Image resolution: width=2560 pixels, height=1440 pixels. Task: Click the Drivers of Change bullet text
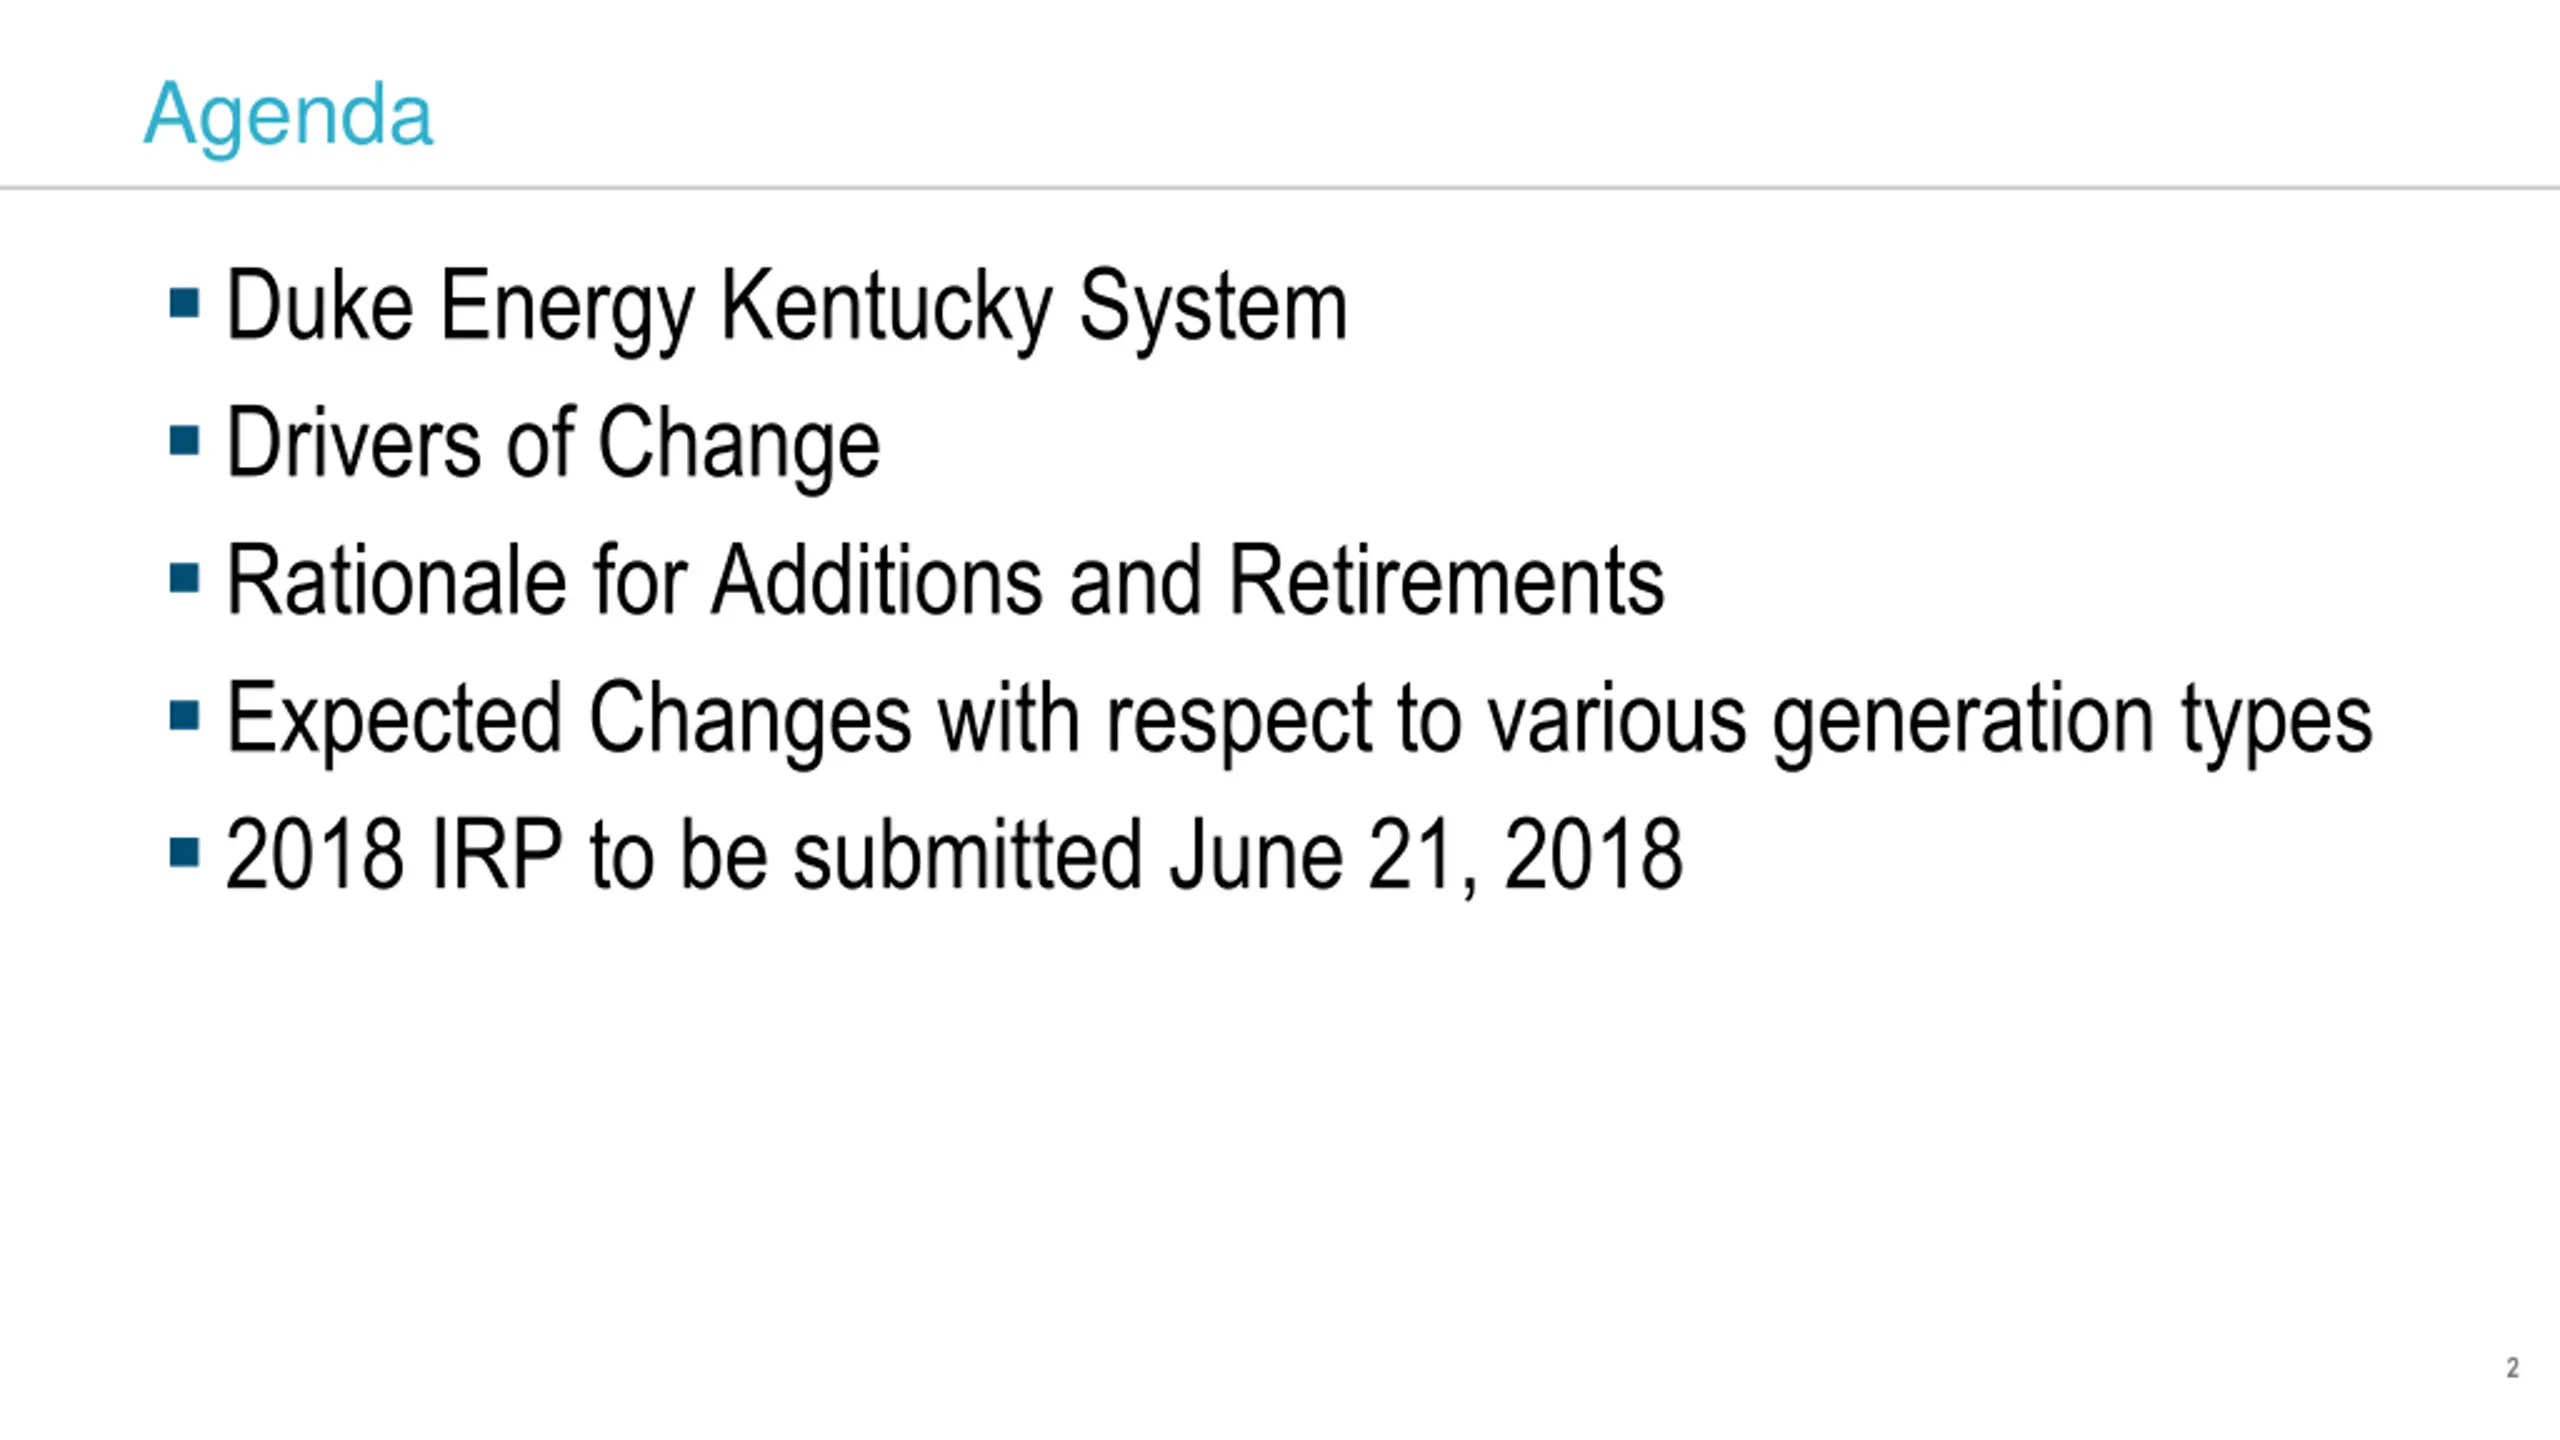[553, 445]
